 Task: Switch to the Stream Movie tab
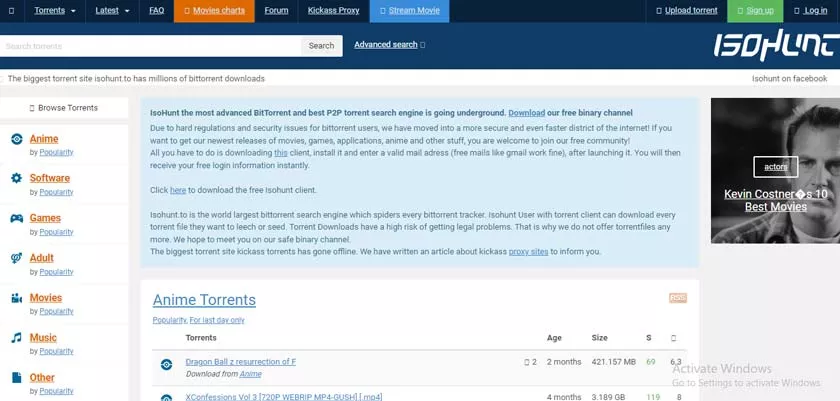pyautogui.click(x=409, y=11)
